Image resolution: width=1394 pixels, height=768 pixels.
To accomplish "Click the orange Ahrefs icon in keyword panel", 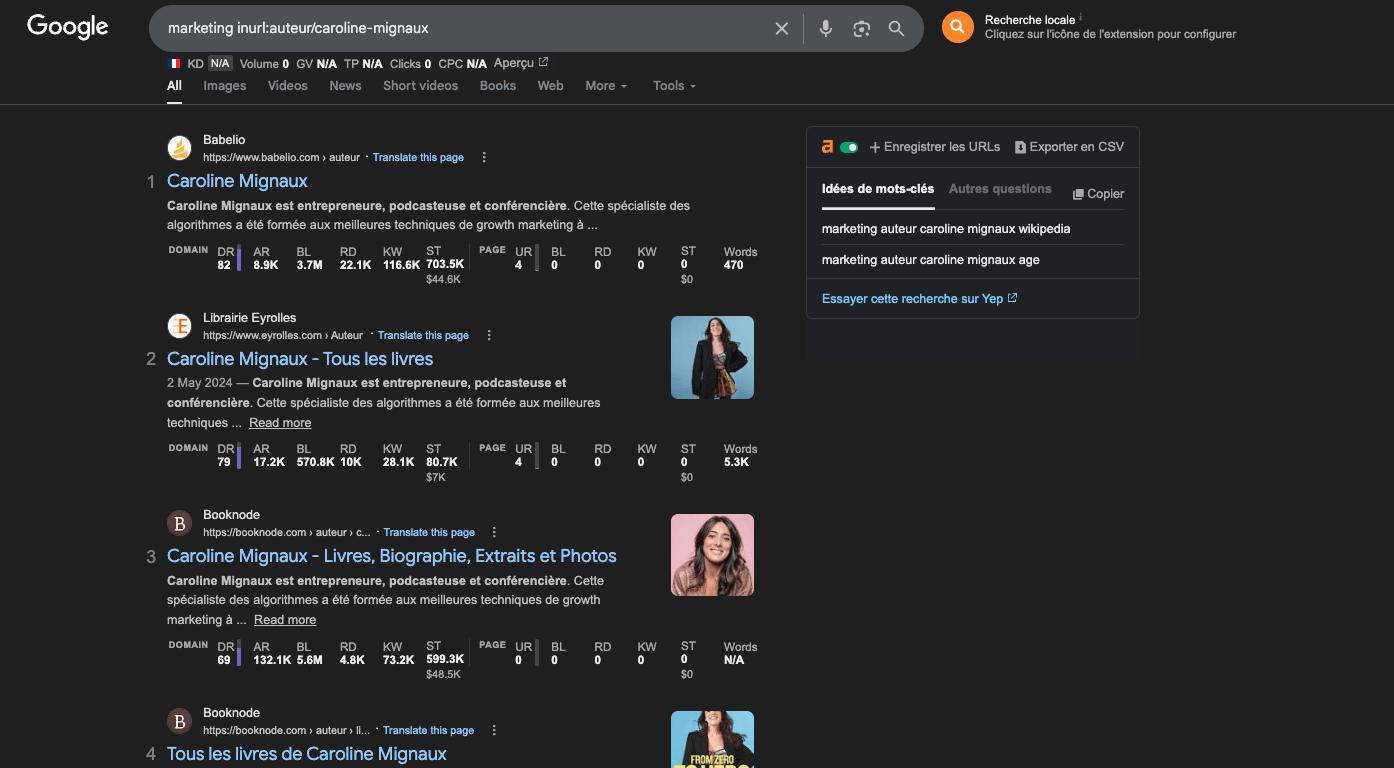I will click(827, 145).
